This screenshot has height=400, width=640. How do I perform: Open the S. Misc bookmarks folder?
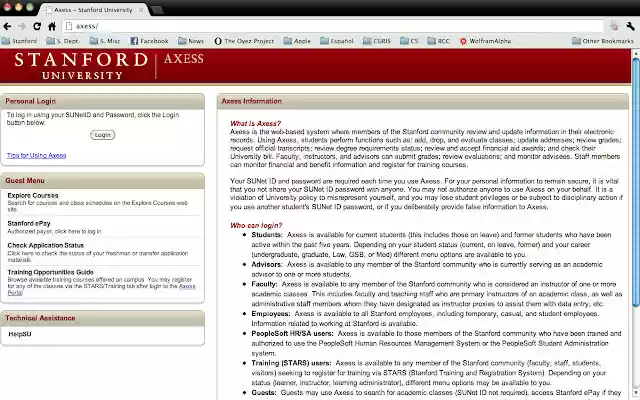coord(105,41)
